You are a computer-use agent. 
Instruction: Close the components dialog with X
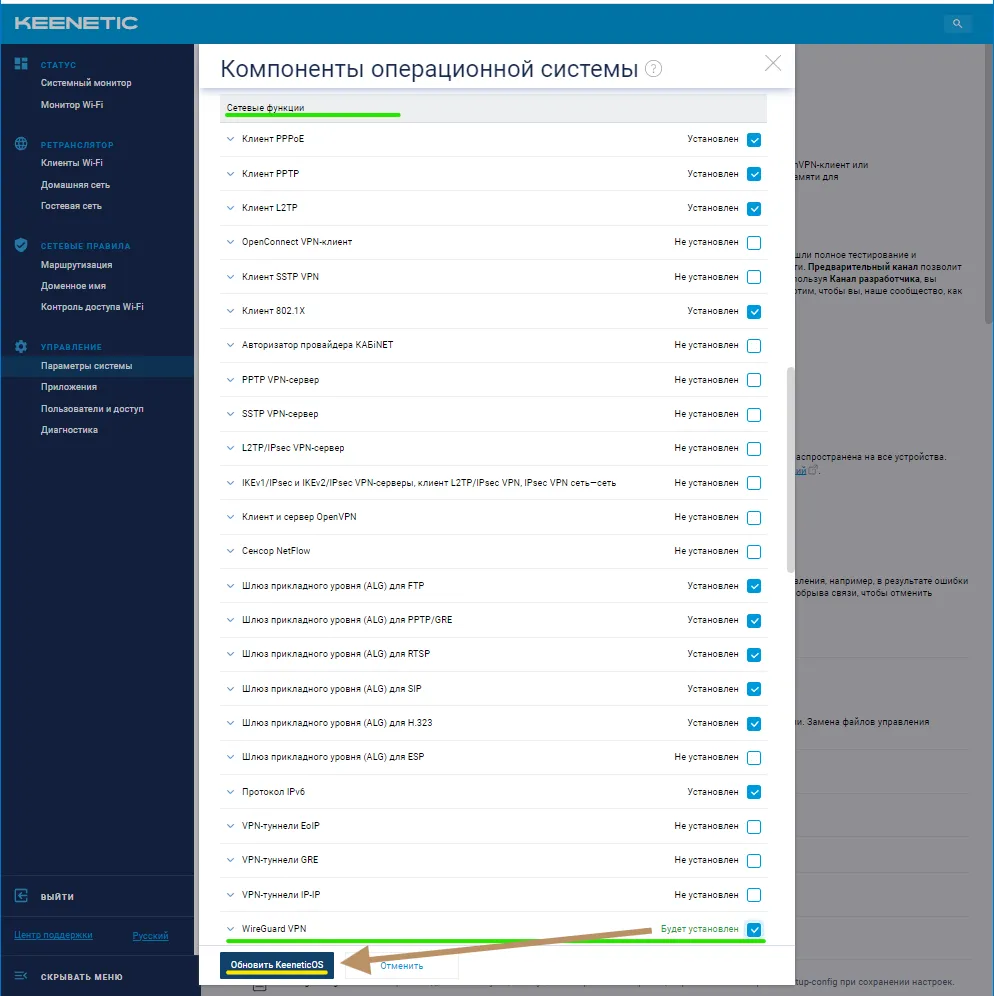click(772, 63)
